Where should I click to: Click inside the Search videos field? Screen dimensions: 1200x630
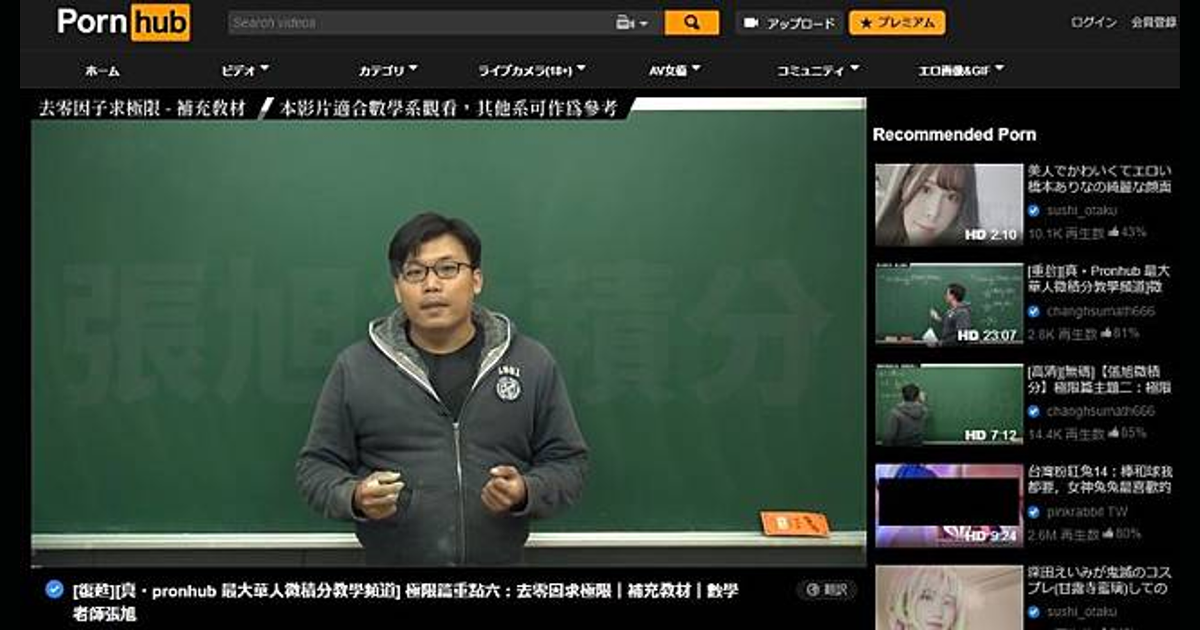pyautogui.click(x=420, y=22)
